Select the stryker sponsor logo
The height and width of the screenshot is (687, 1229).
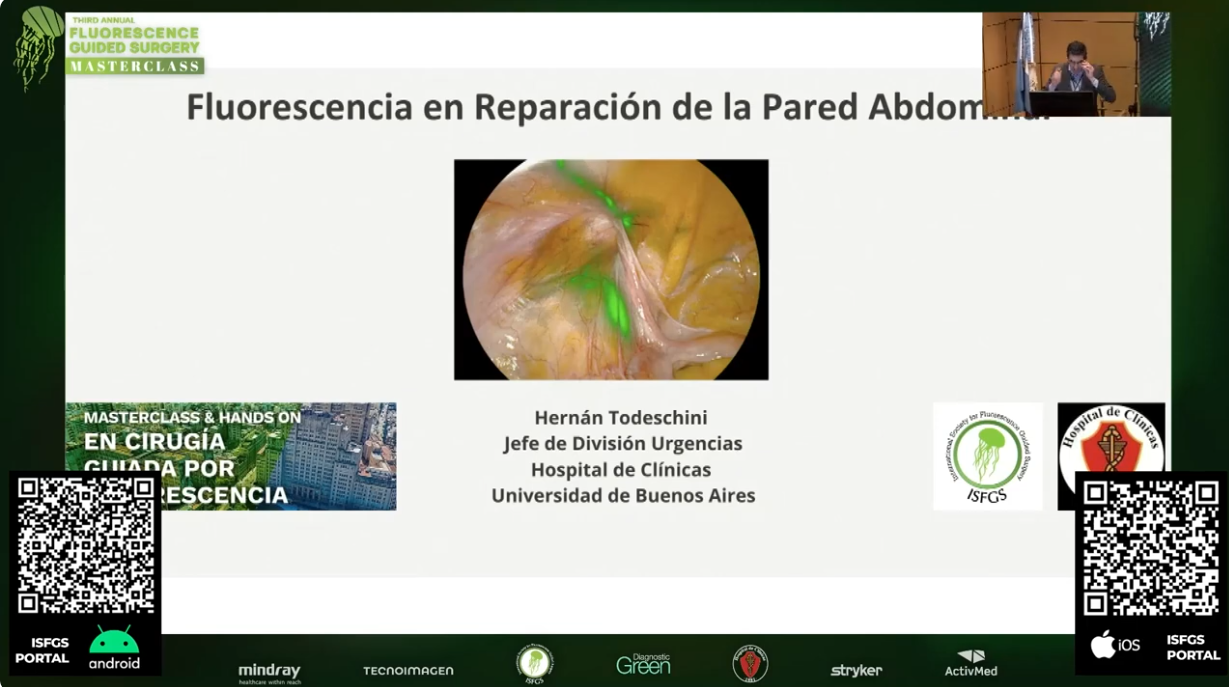(x=856, y=670)
